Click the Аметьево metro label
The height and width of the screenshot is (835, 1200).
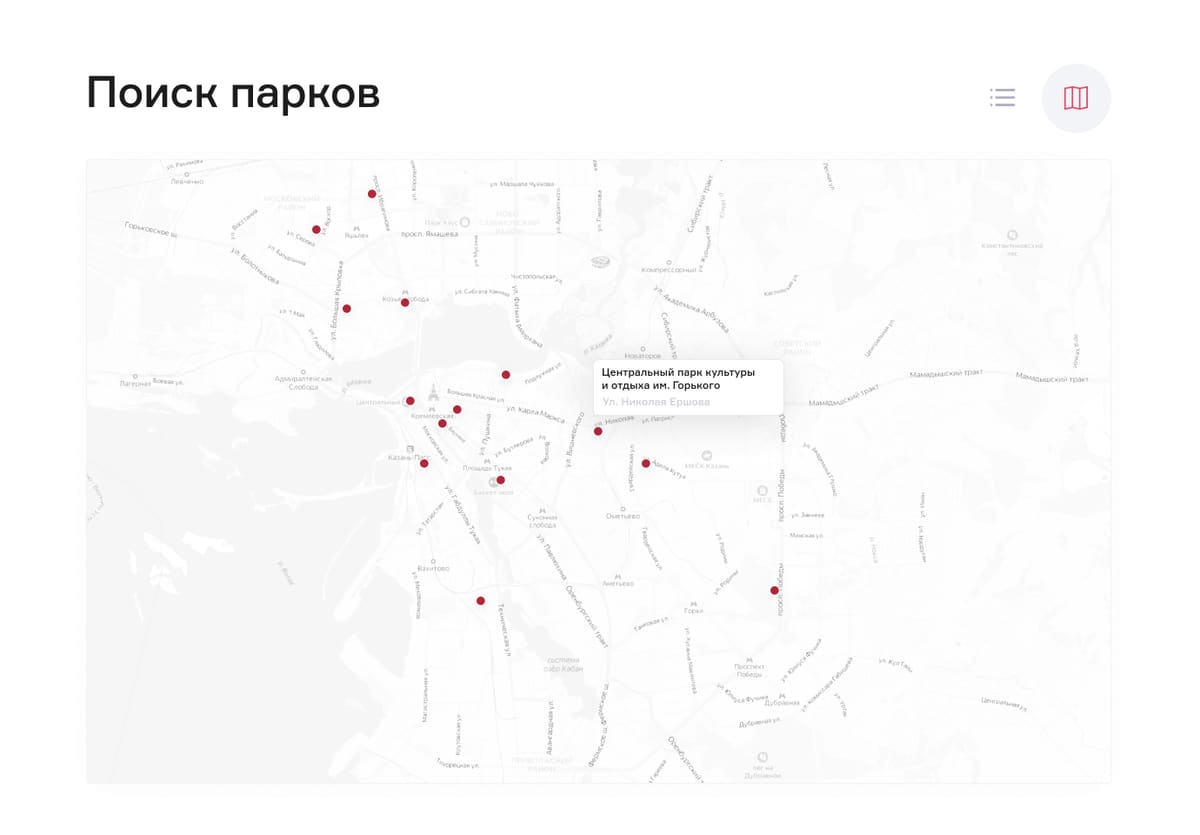click(619, 584)
